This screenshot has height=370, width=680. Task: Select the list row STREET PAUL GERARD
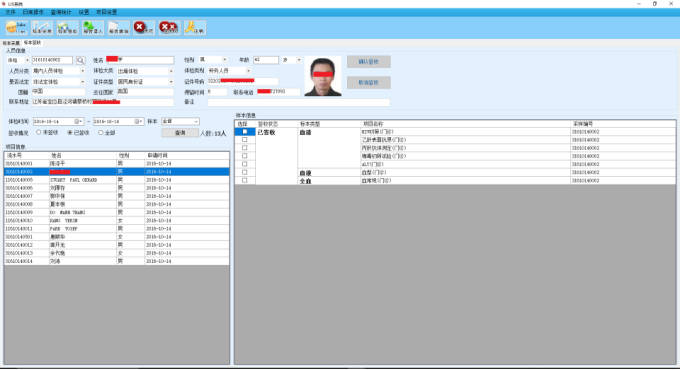pyautogui.click(x=117, y=180)
